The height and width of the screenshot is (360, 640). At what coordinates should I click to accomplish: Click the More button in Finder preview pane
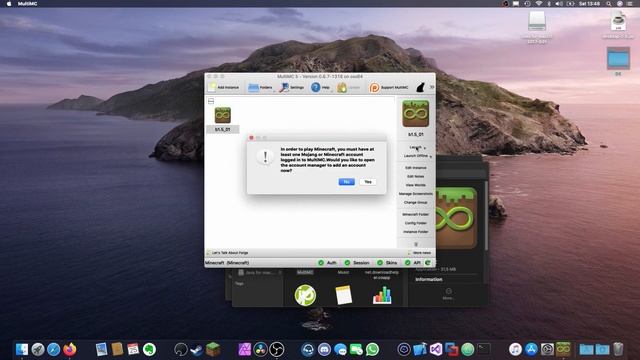448,293
